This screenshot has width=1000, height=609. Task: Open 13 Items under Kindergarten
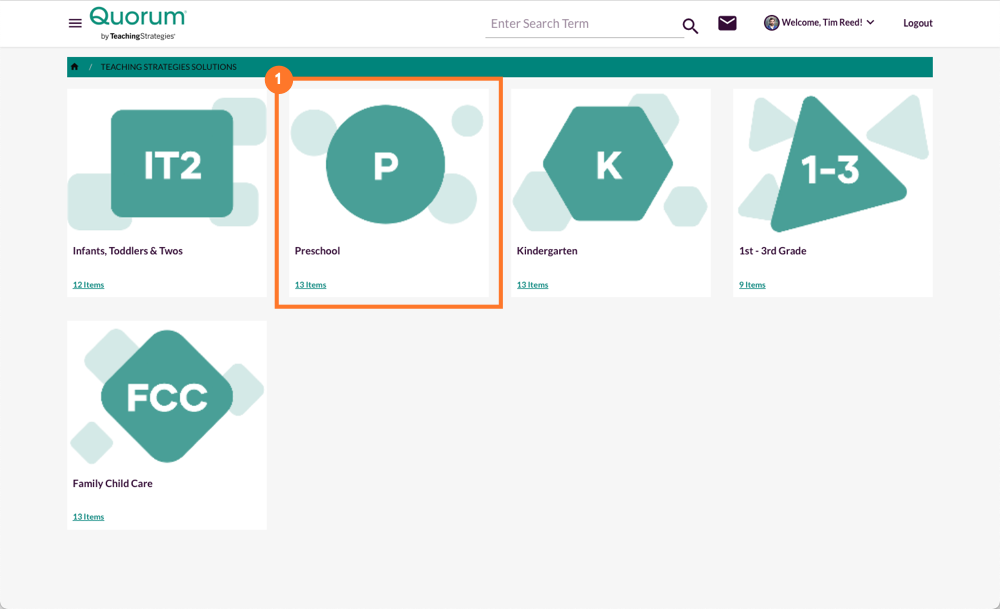532,284
